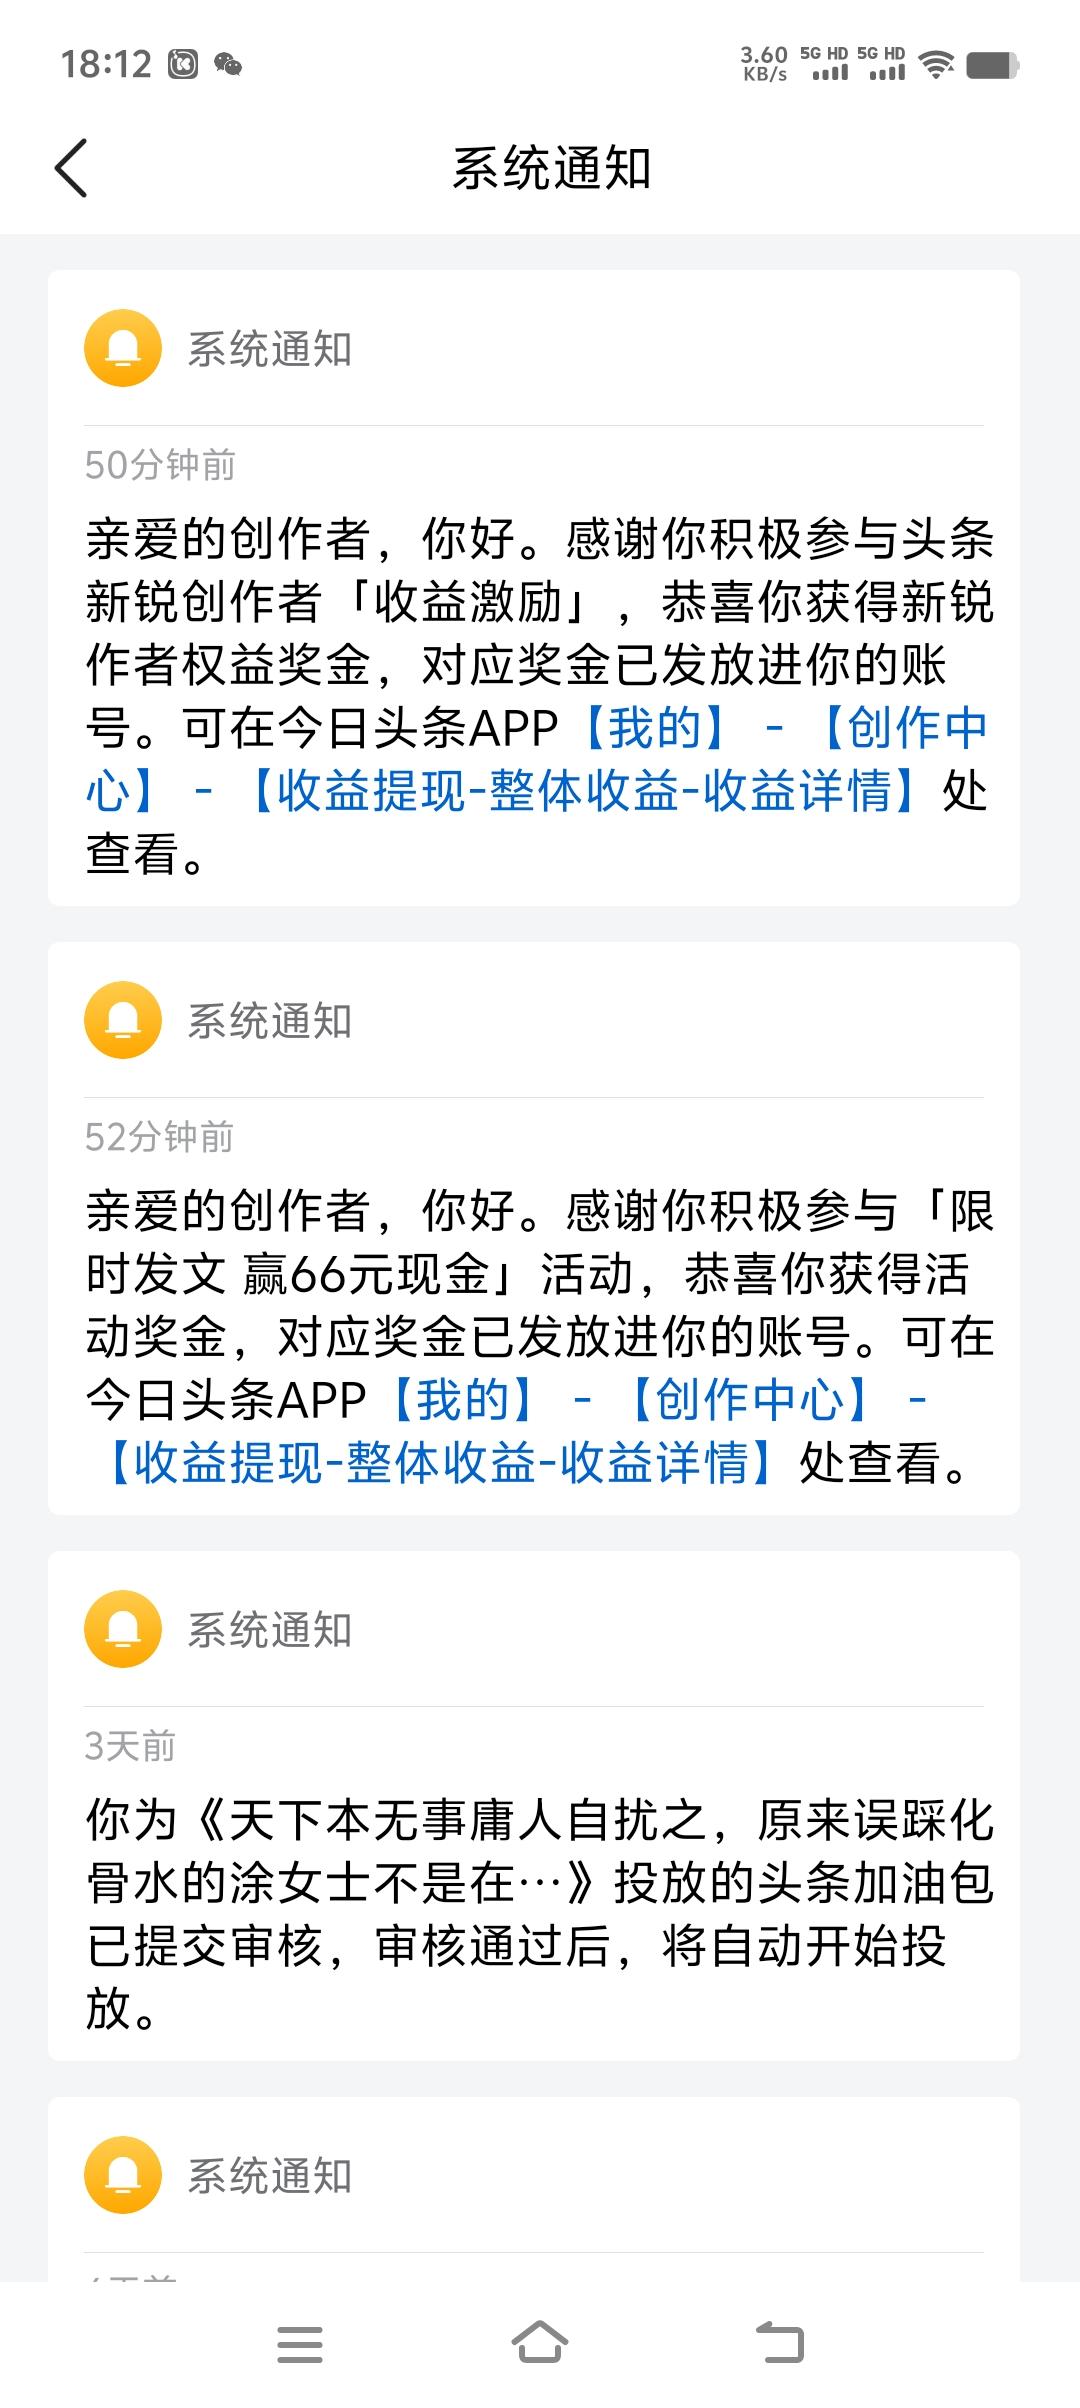
Task: Open 【创作中心】 link in second notification
Action: (749, 1399)
